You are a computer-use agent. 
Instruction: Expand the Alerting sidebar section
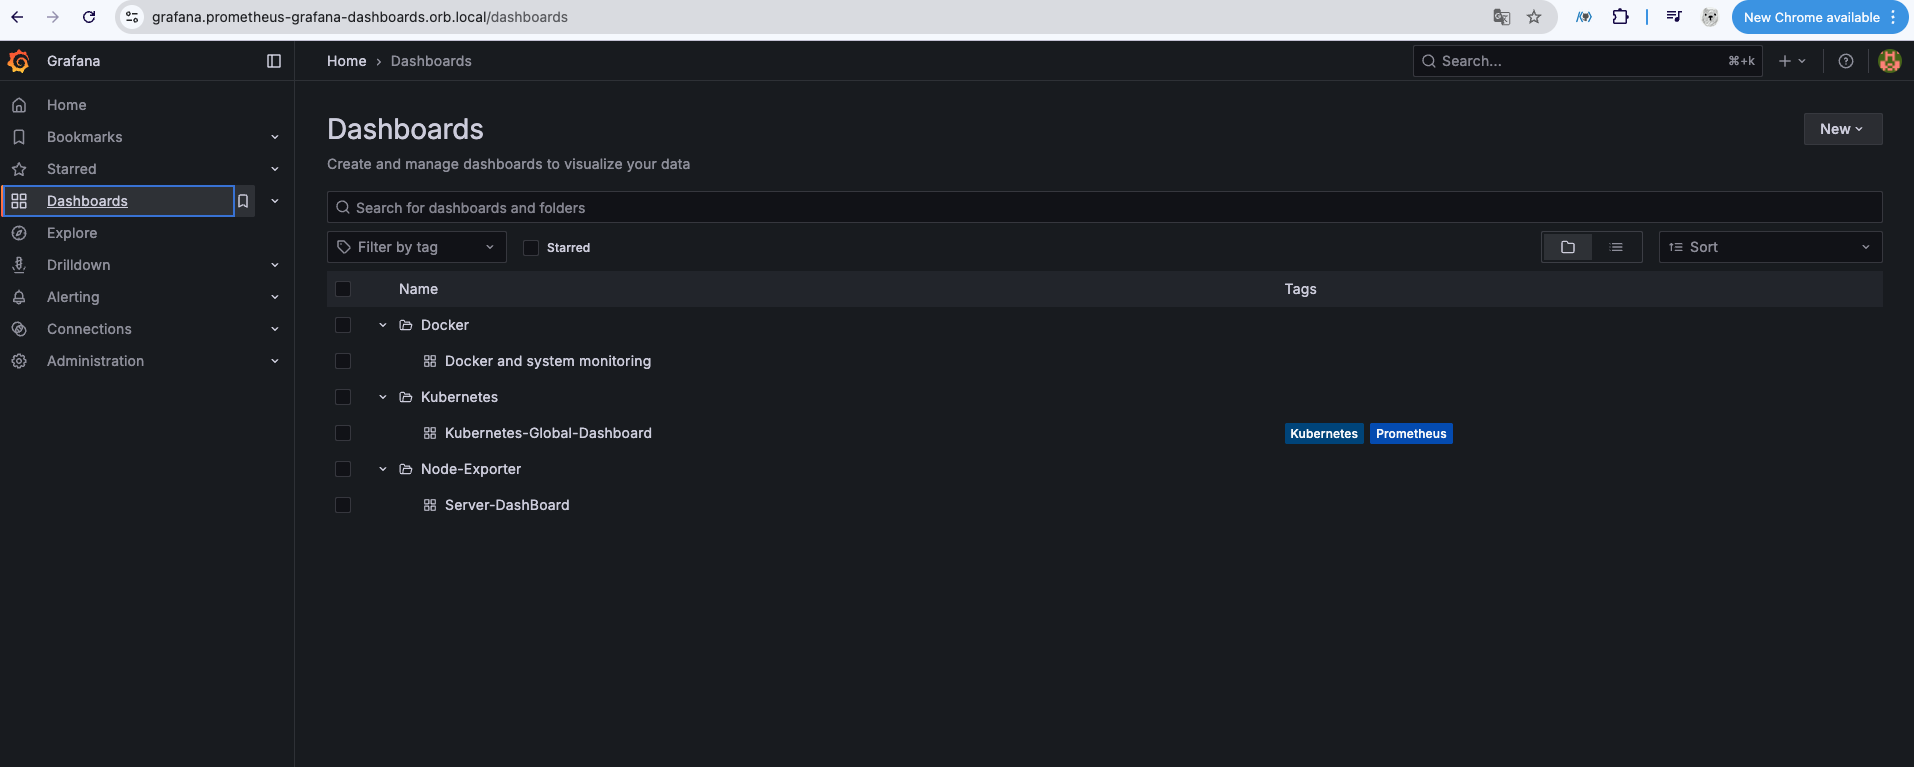[x=275, y=297]
